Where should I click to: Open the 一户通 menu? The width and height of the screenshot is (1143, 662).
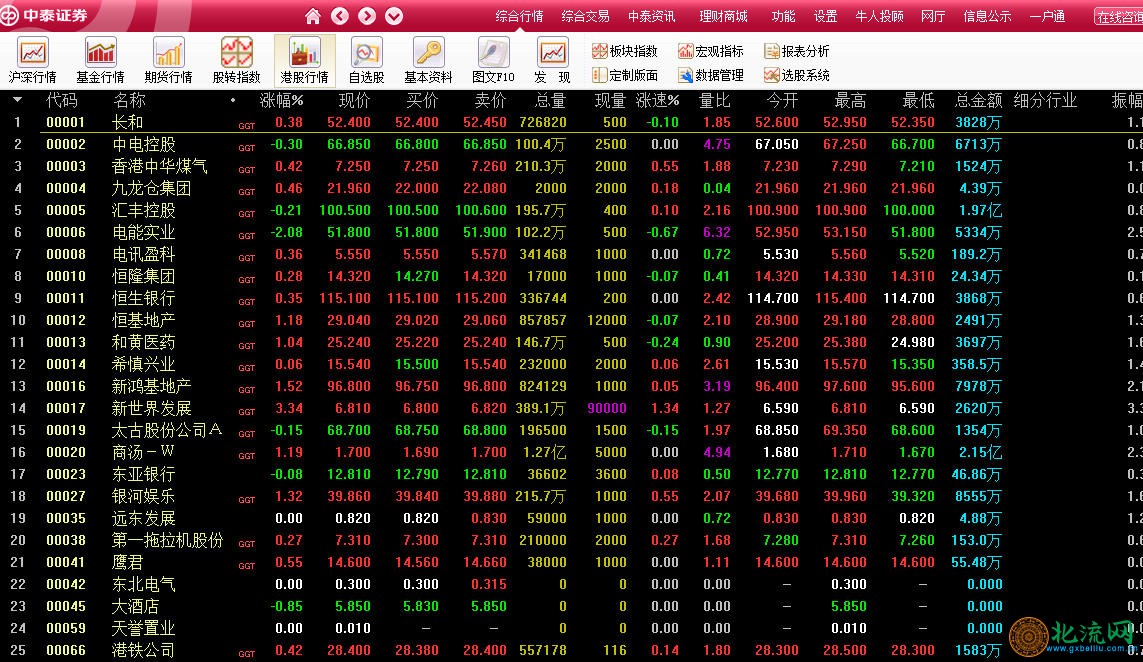(1048, 16)
